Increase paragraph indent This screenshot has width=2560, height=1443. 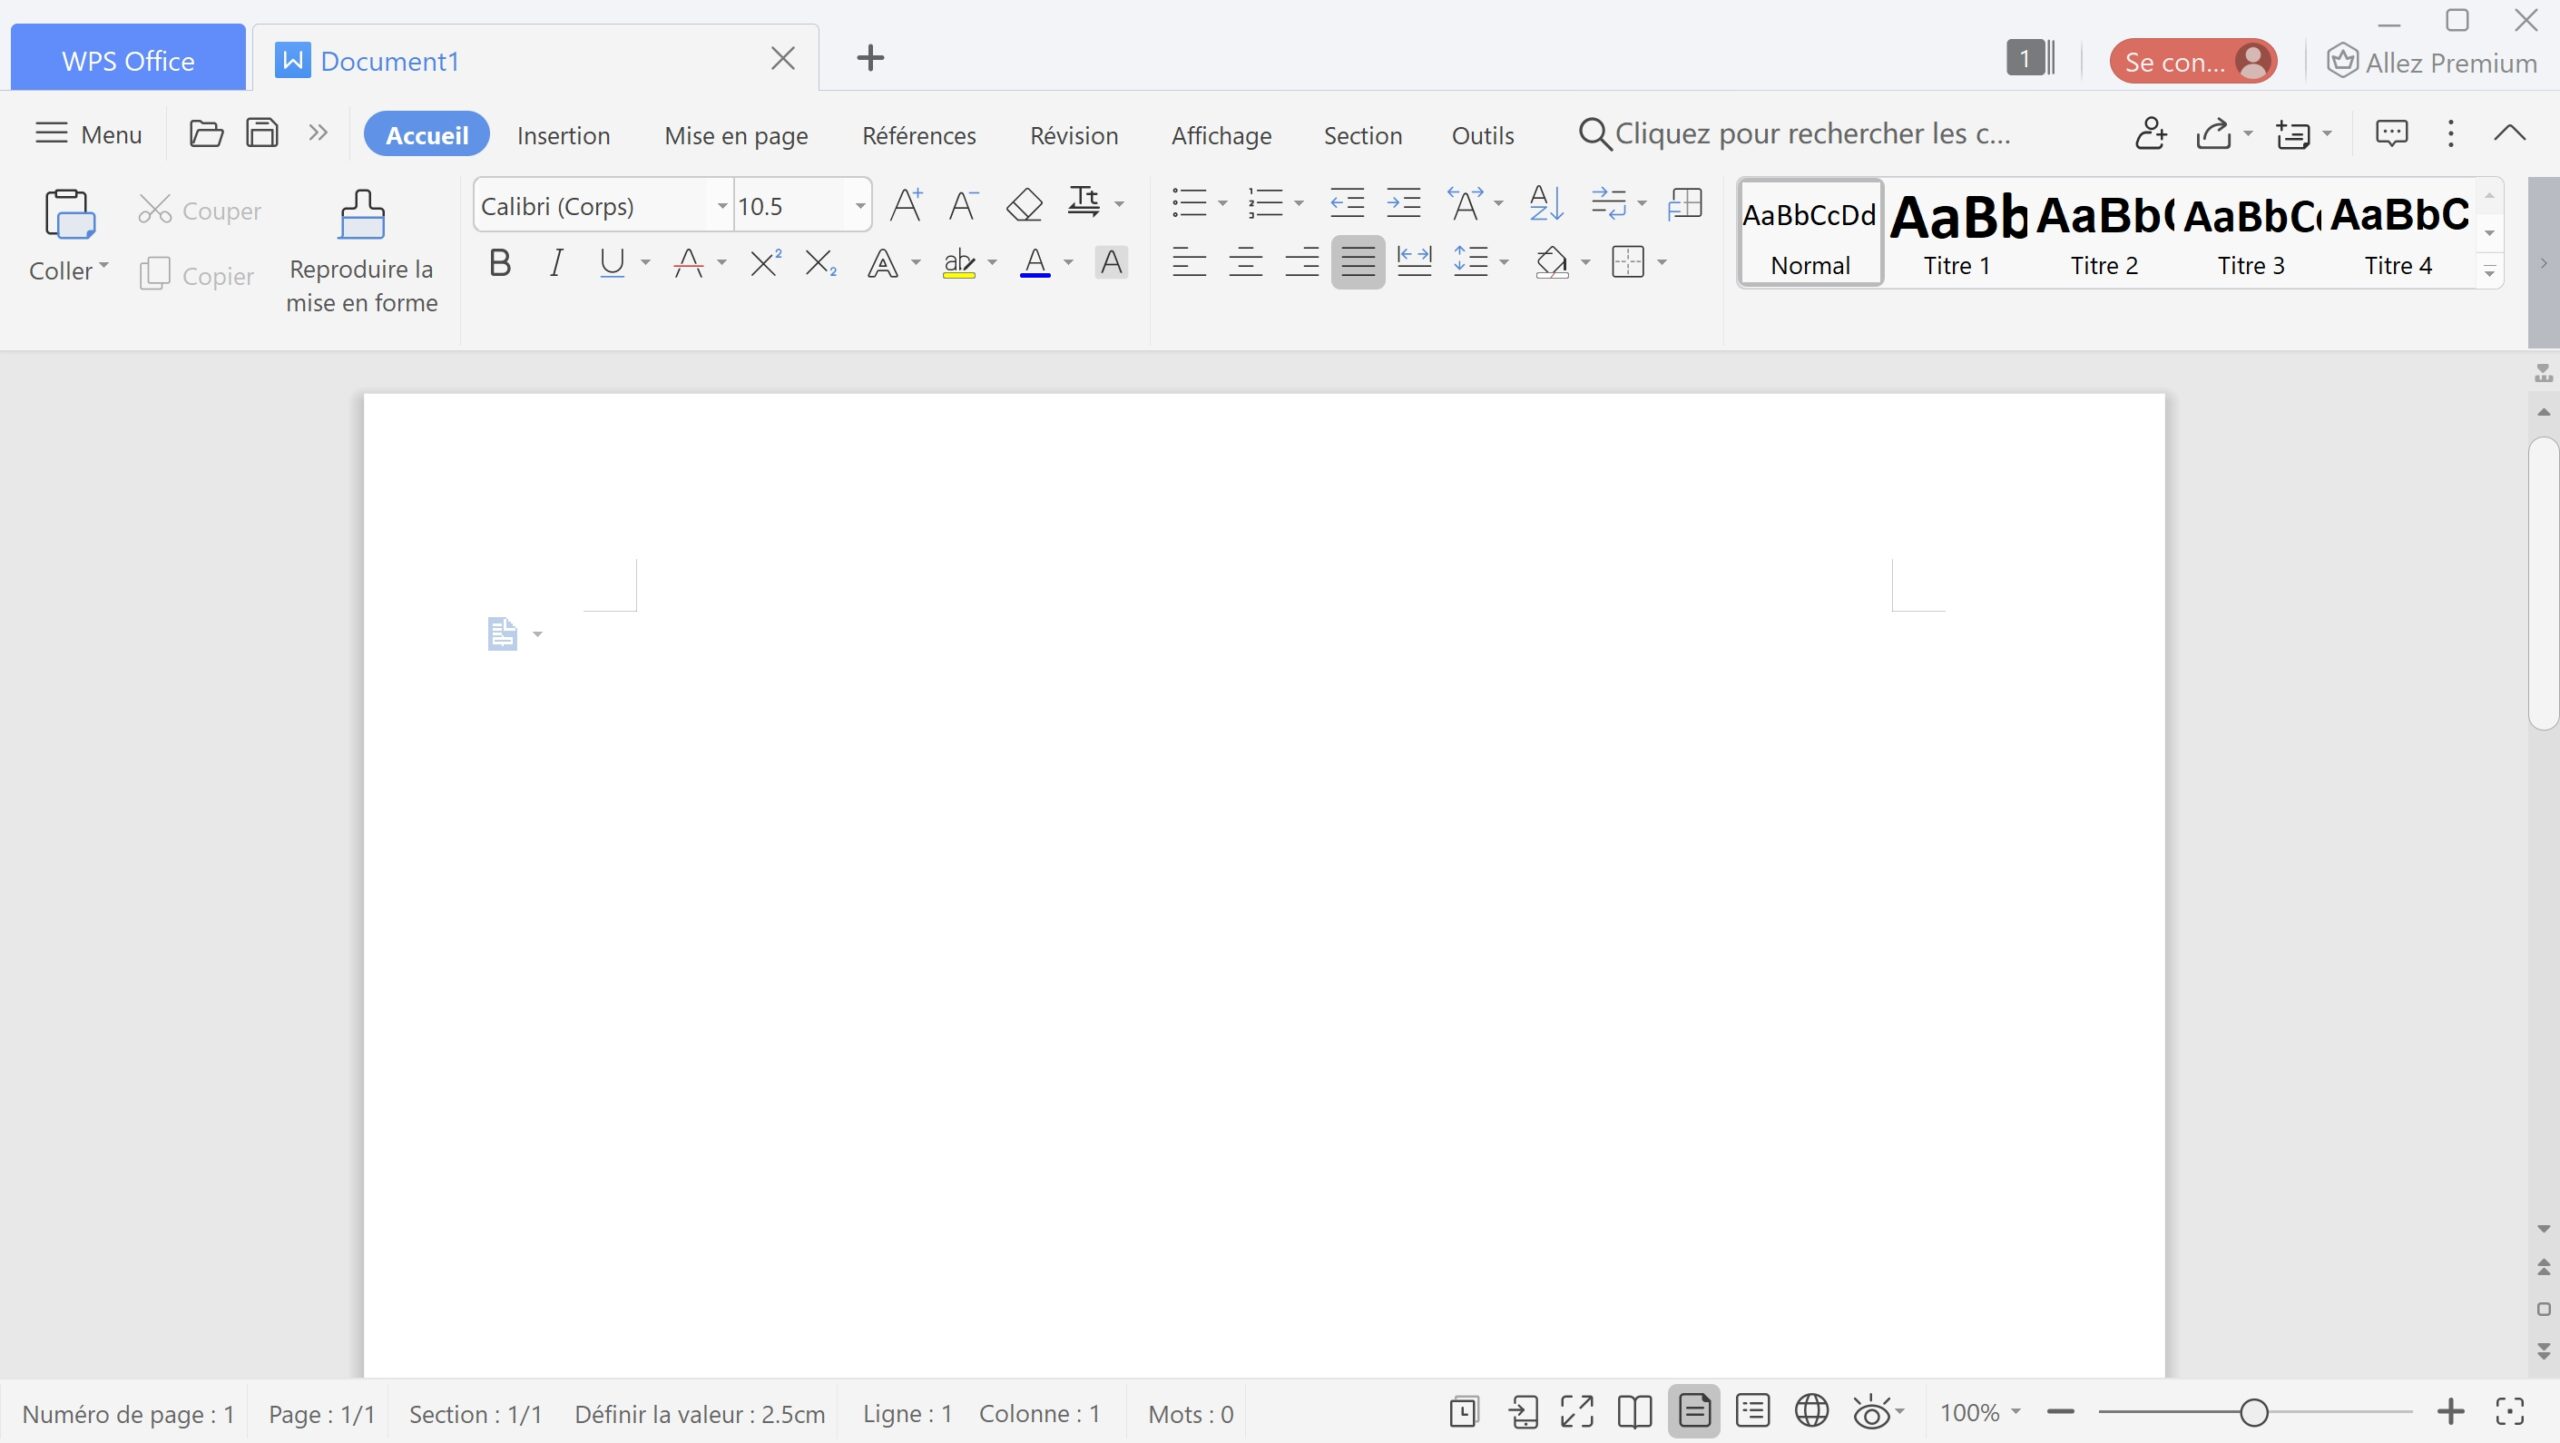[1404, 203]
